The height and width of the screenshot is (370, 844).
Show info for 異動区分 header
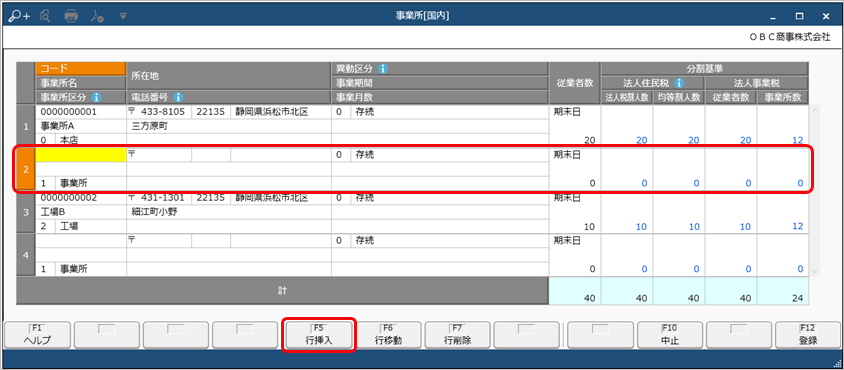coord(383,69)
